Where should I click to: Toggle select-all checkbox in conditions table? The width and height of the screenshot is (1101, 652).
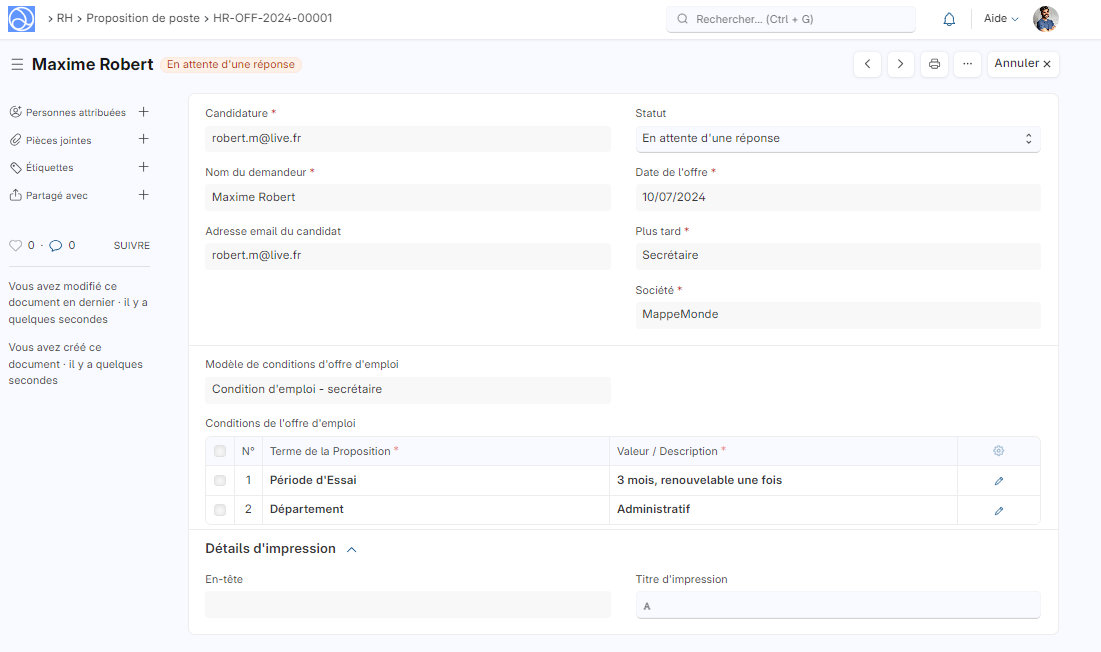[220, 451]
